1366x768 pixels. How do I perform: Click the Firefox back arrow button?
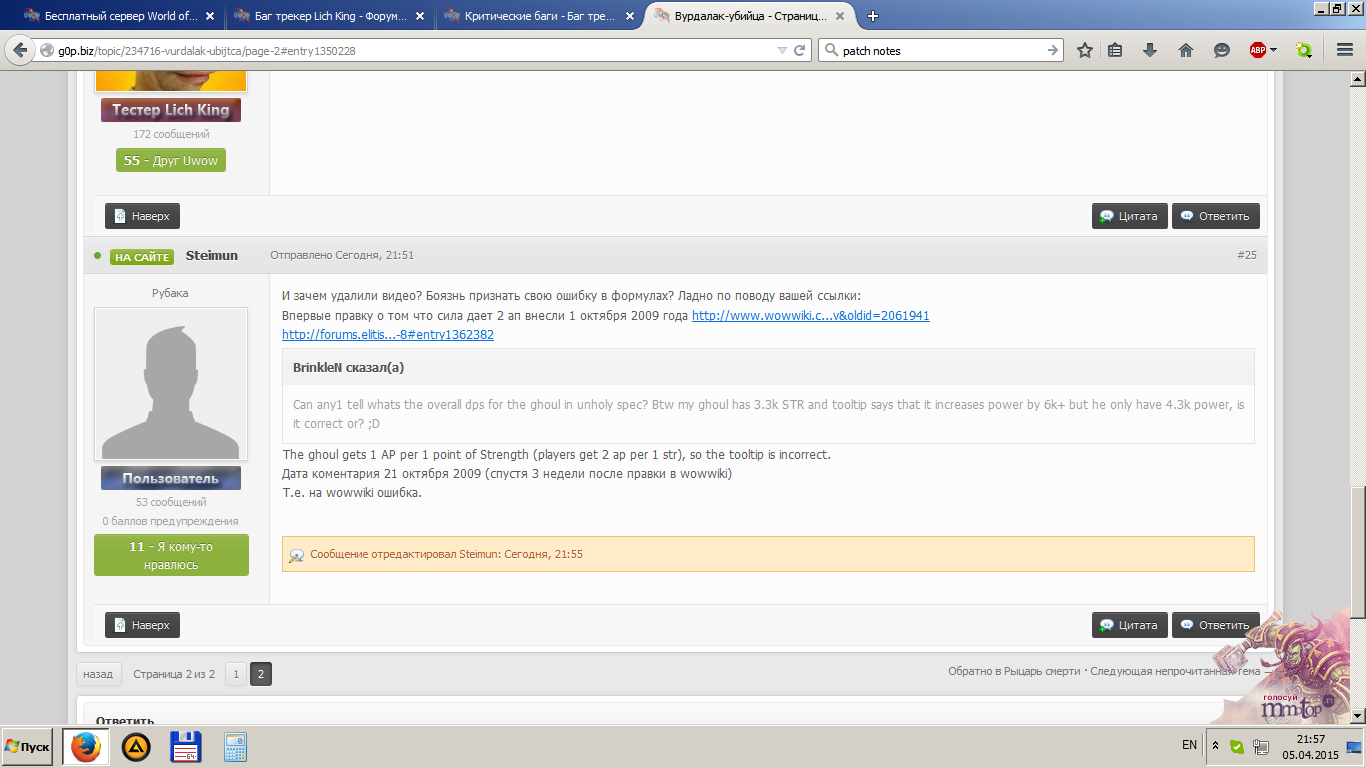(x=20, y=51)
